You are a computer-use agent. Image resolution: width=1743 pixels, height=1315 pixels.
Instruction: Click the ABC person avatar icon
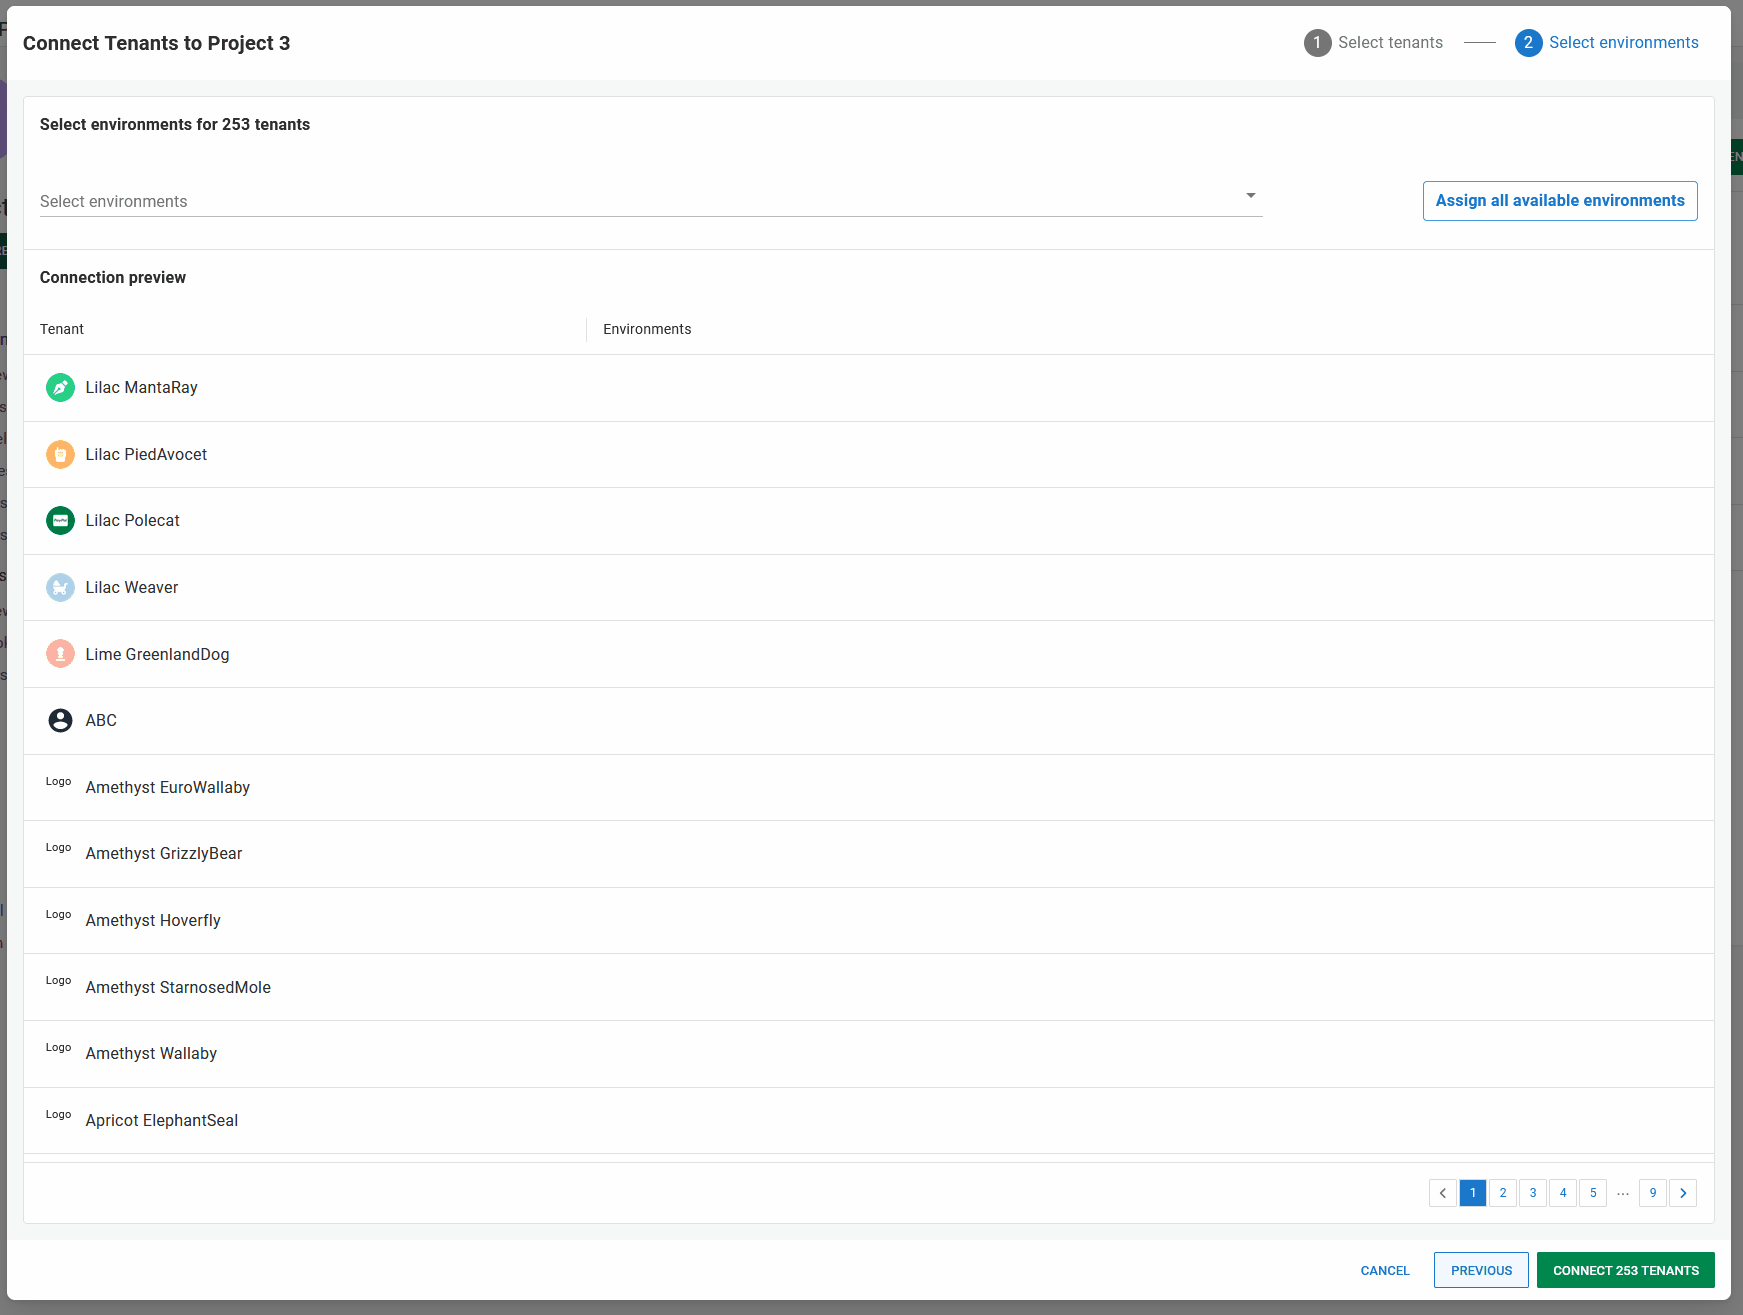[60, 720]
